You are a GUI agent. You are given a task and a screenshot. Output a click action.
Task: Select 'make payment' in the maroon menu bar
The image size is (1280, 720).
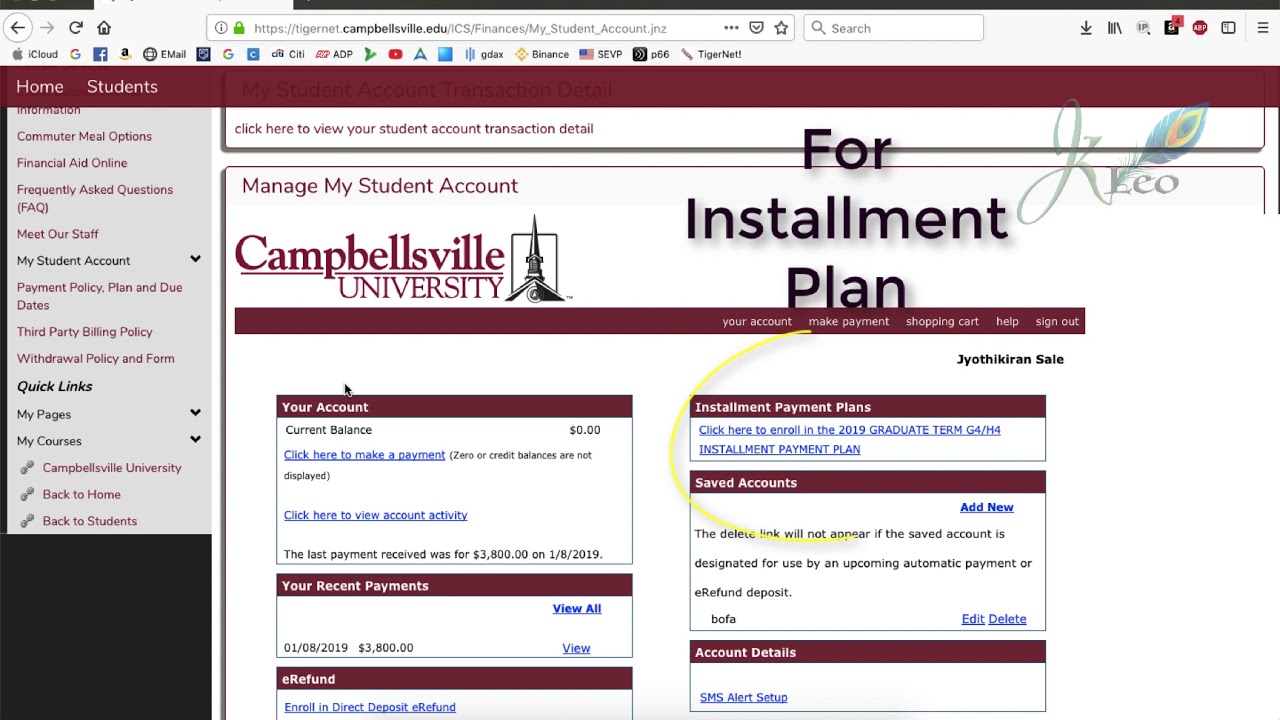849,321
